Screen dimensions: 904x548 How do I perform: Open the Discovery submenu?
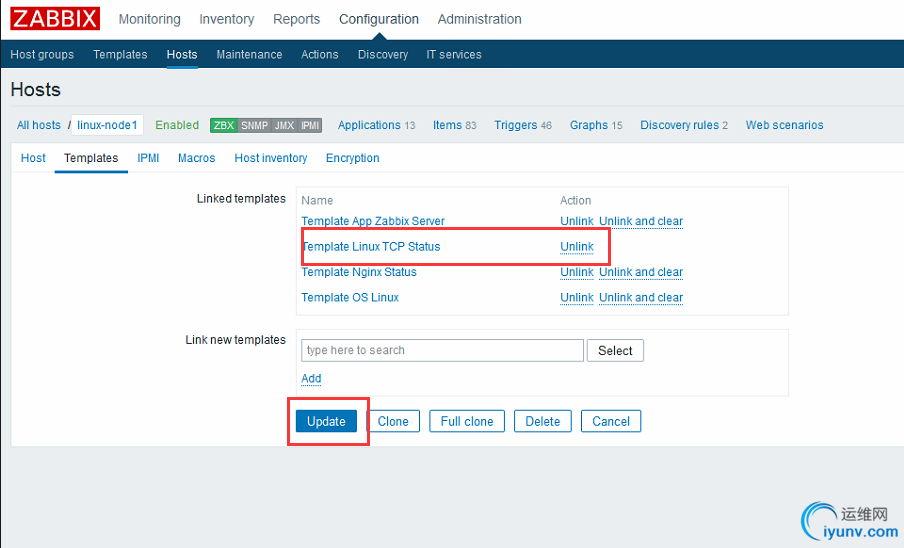[x=382, y=54]
